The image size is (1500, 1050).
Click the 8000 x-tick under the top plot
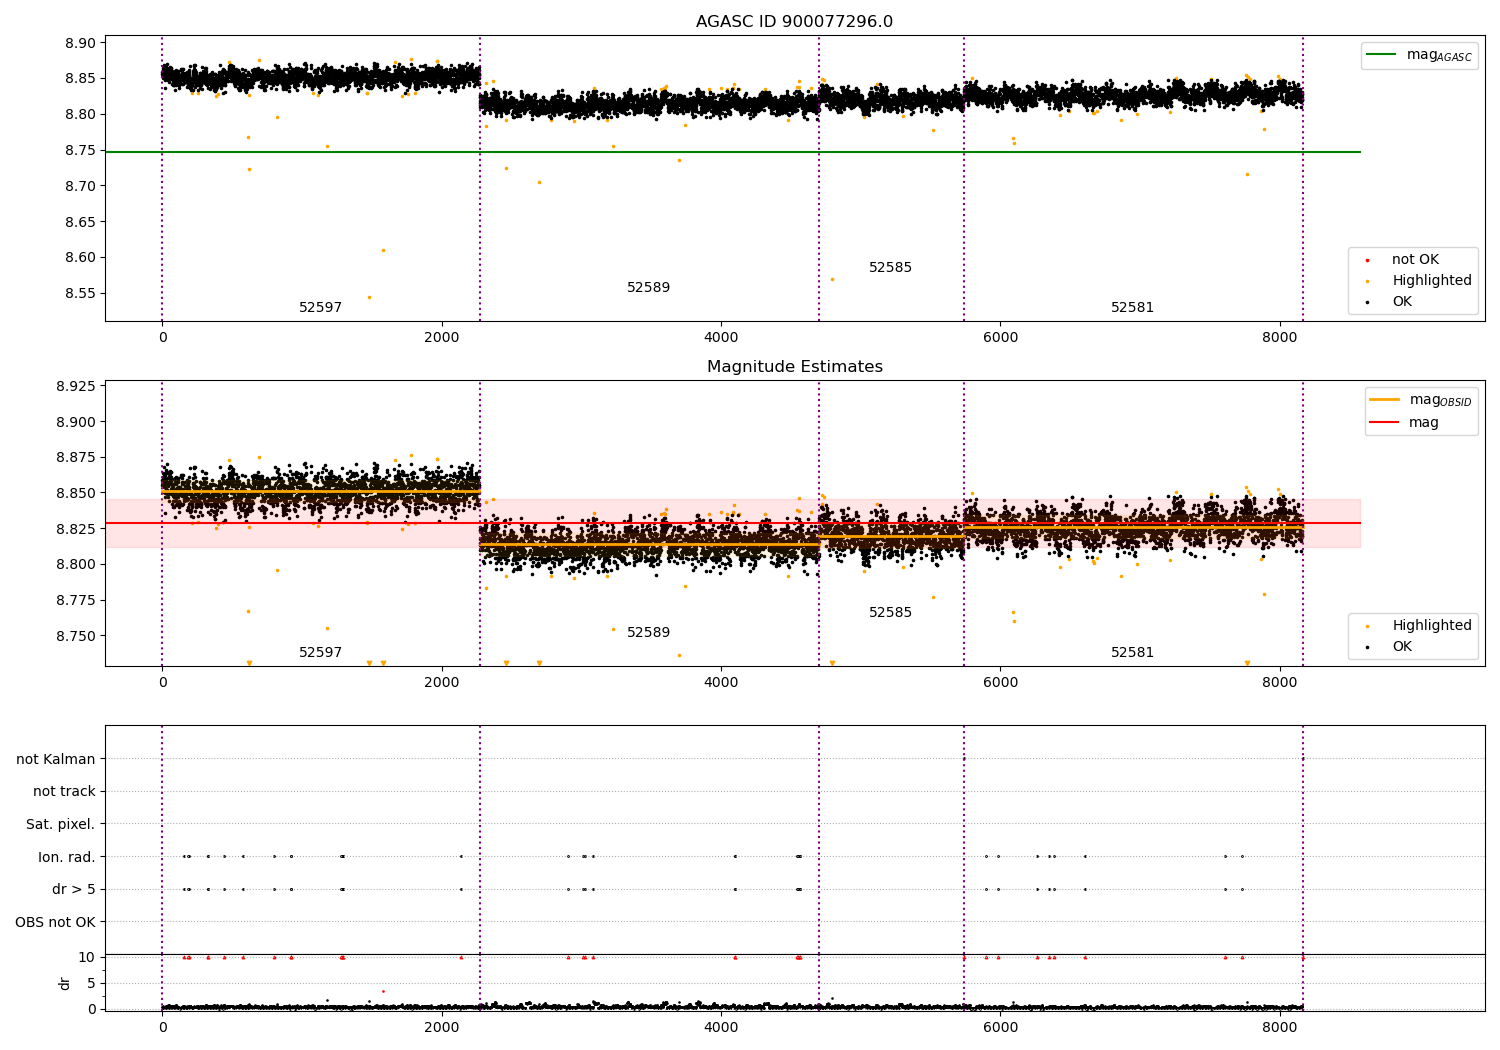pos(1280,338)
